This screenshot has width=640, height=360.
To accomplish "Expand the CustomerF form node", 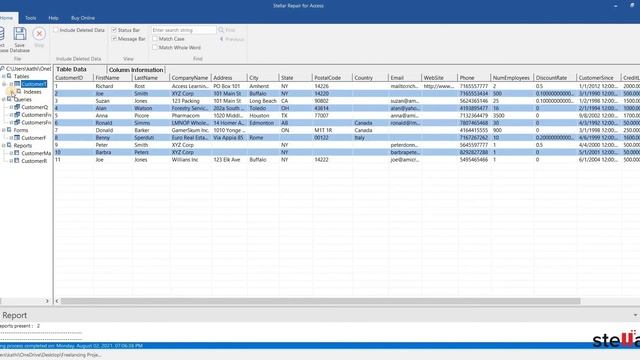I will point(11,138).
